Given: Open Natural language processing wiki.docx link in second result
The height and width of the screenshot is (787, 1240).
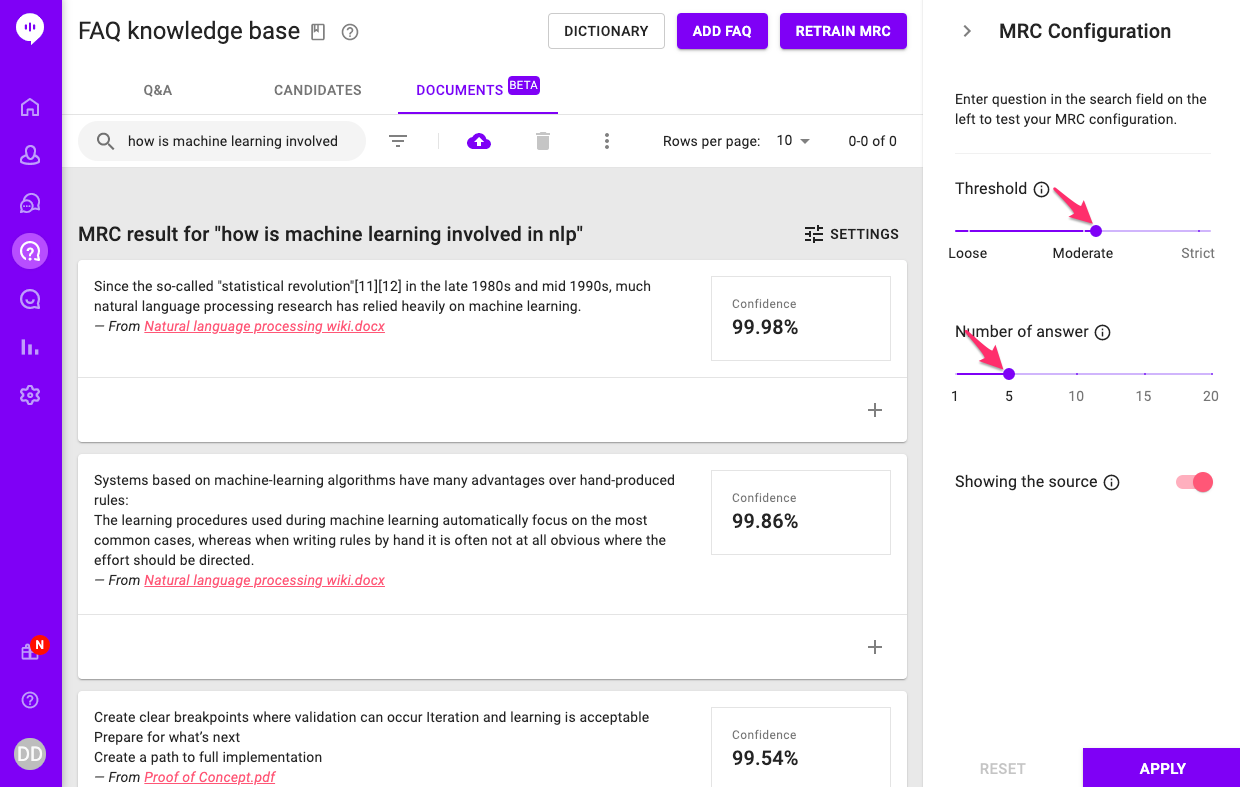Looking at the screenshot, I should point(264,580).
